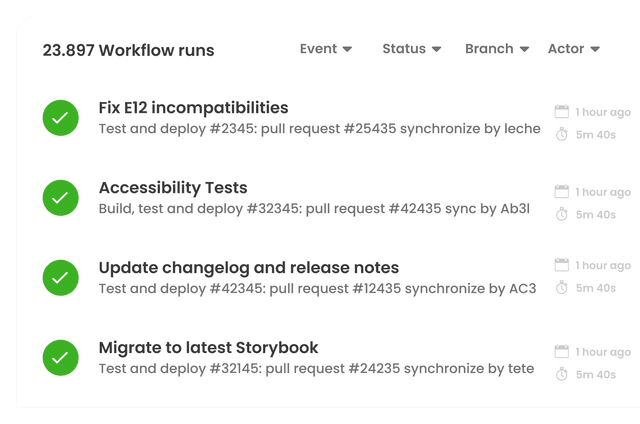Click the 23.897 Workflow runs heading
The width and height of the screenshot is (640, 424).
(x=128, y=50)
